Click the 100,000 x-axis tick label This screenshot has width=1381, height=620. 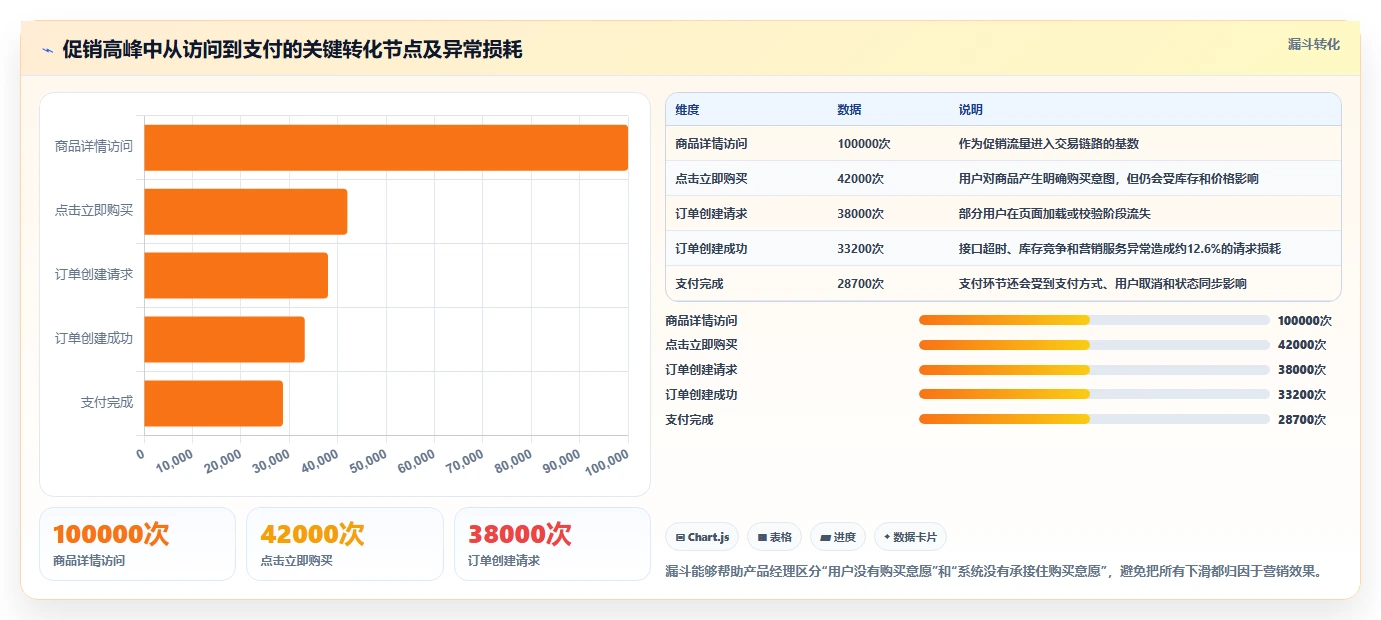607,461
